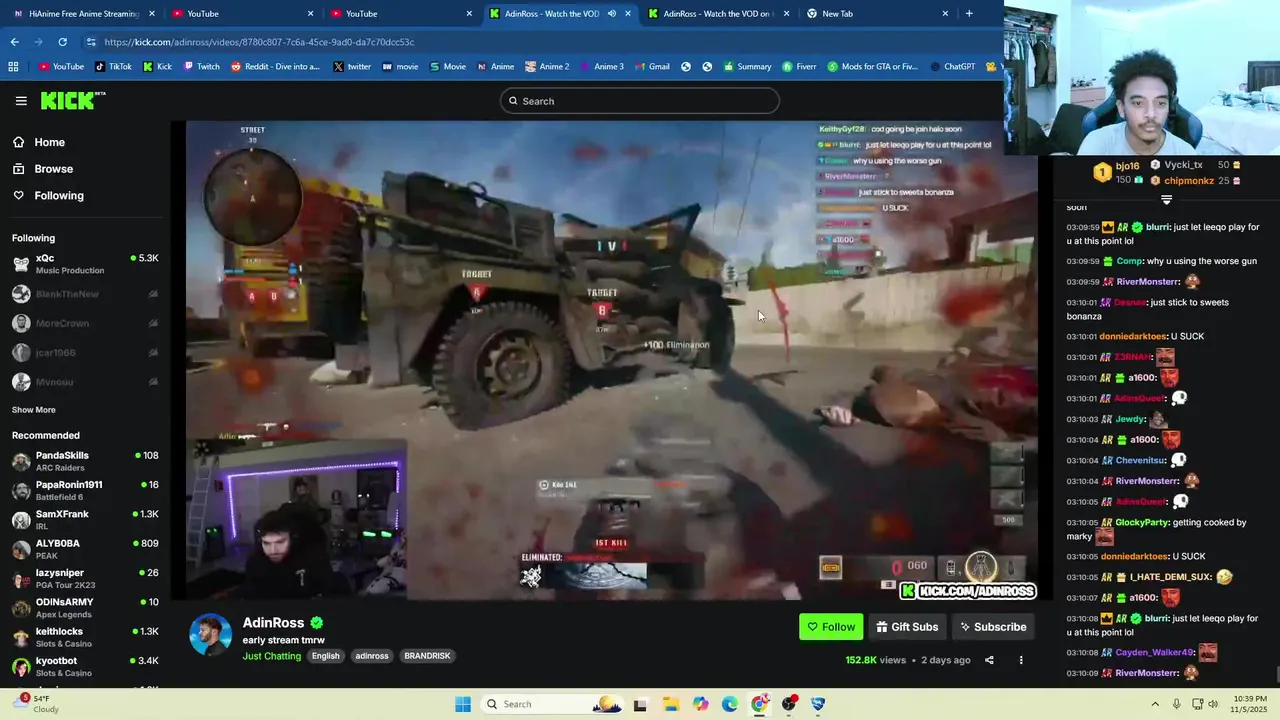Go to Browse in Kick sidebar
The width and height of the screenshot is (1280, 720).
coord(43,169)
